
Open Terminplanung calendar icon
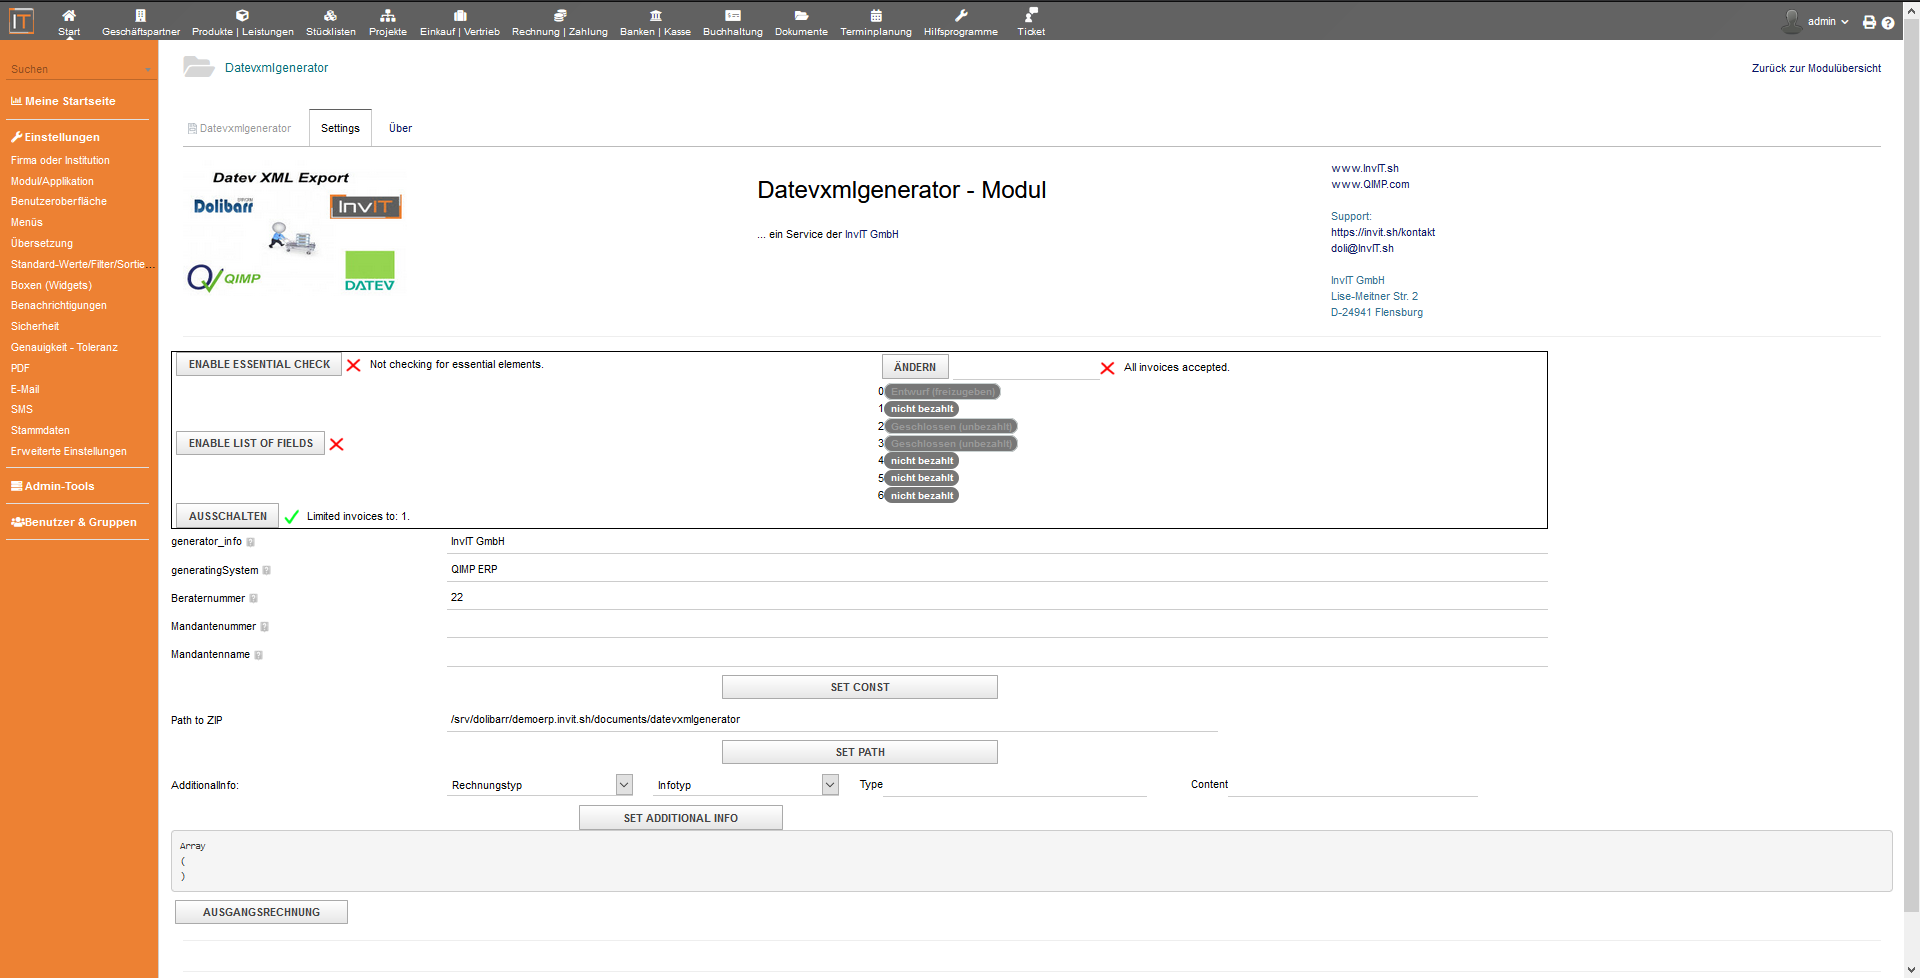click(x=876, y=16)
